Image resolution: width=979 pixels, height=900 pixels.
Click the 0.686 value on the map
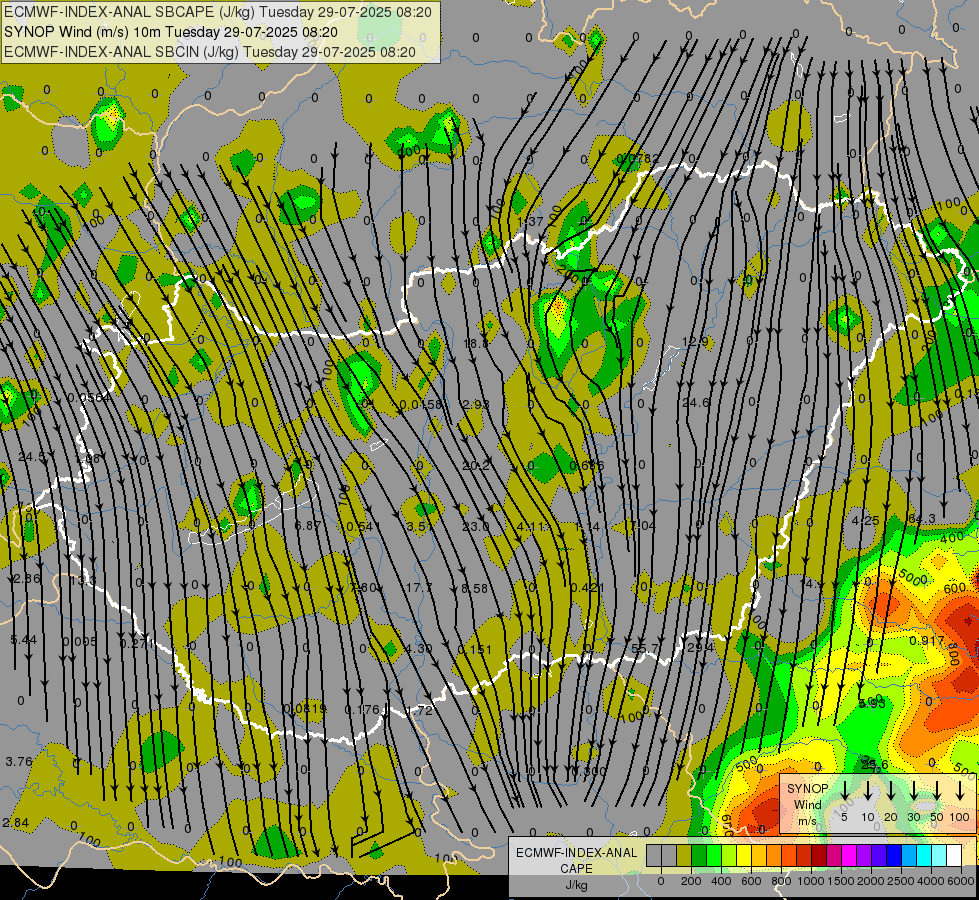[x=587, y=465]
